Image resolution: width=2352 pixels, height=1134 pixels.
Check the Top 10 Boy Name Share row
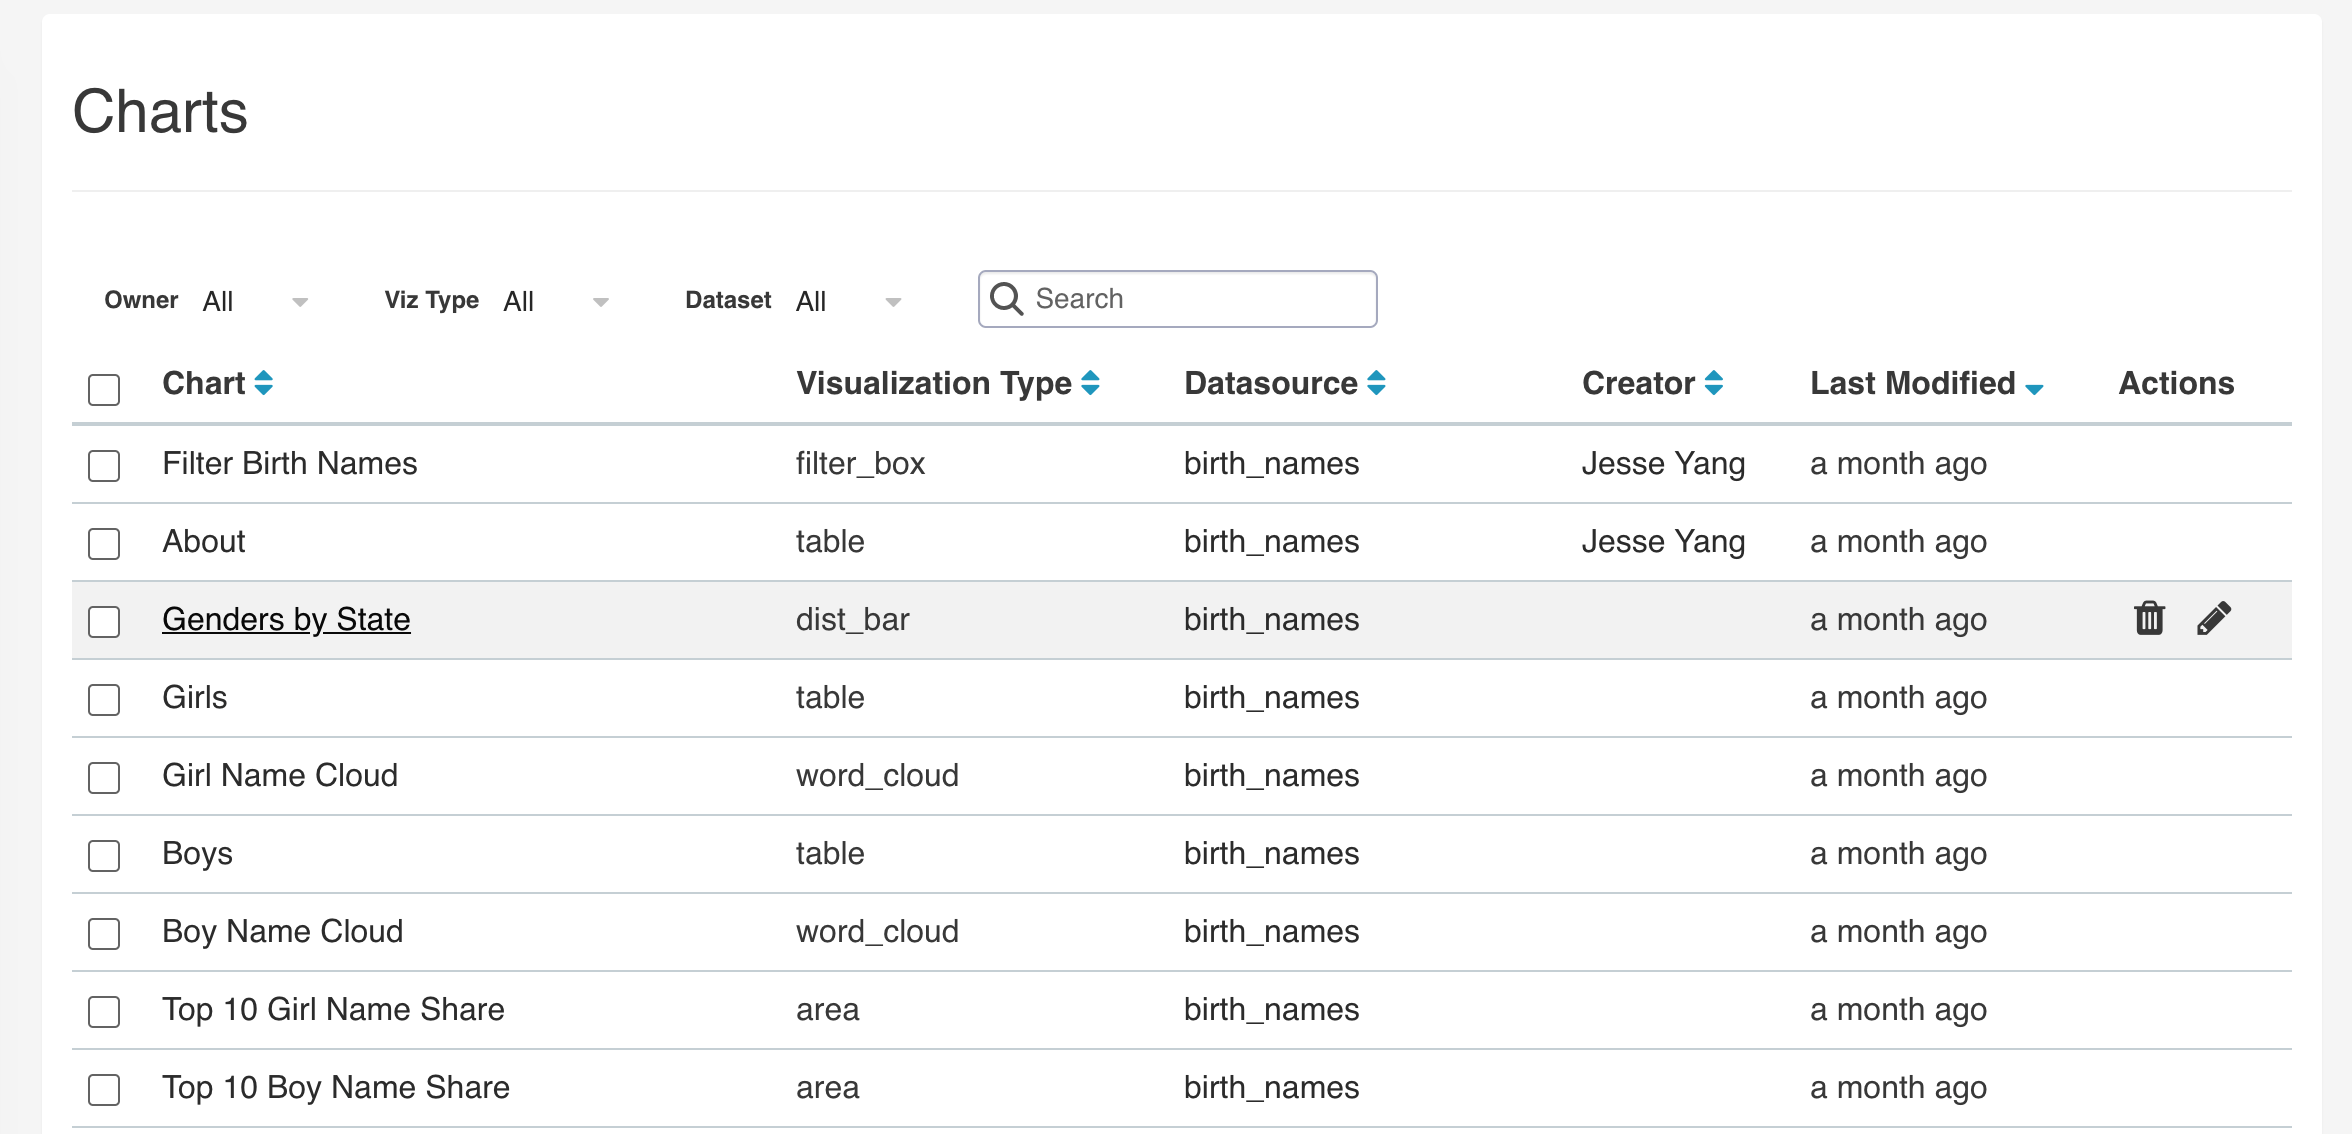(104, 1089)
